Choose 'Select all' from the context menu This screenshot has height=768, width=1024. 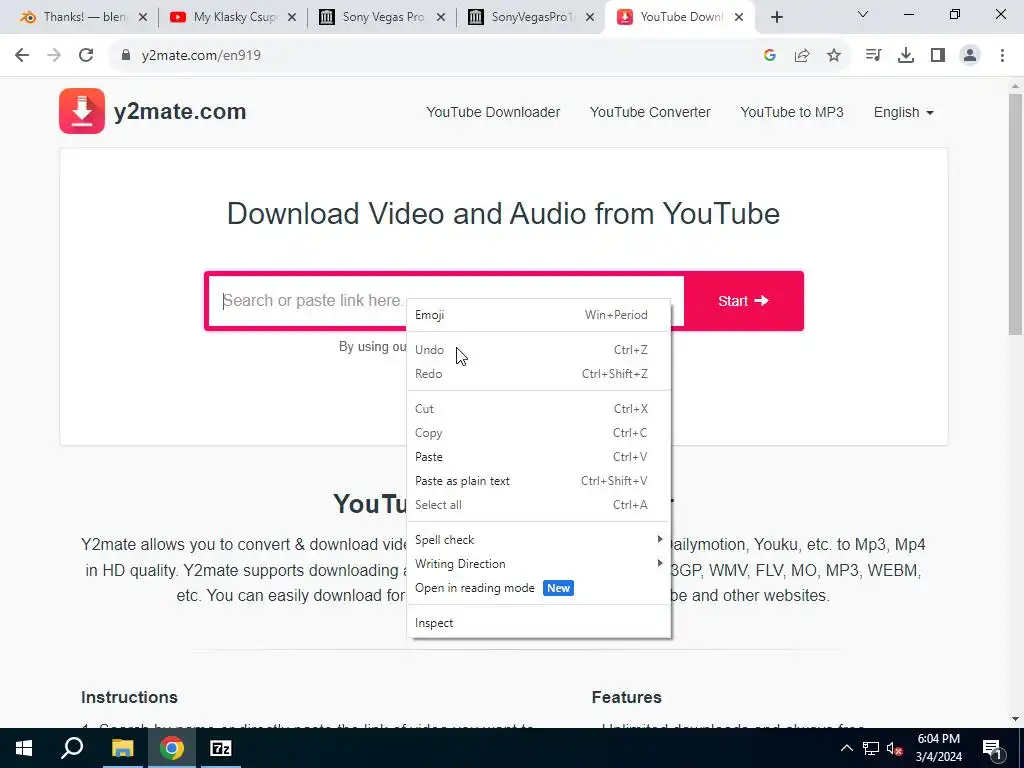[x=539, y=505]
